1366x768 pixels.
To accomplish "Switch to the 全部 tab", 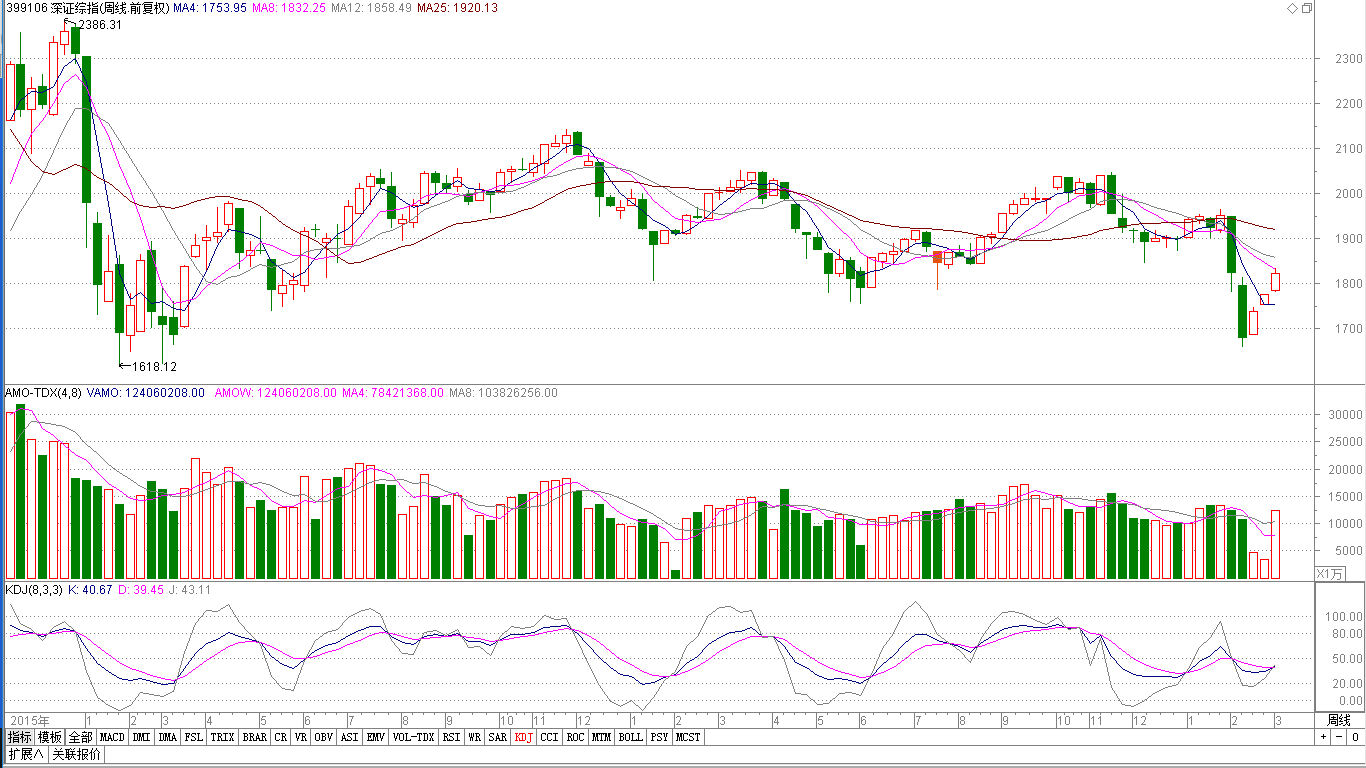I will [x=81, y=737].
